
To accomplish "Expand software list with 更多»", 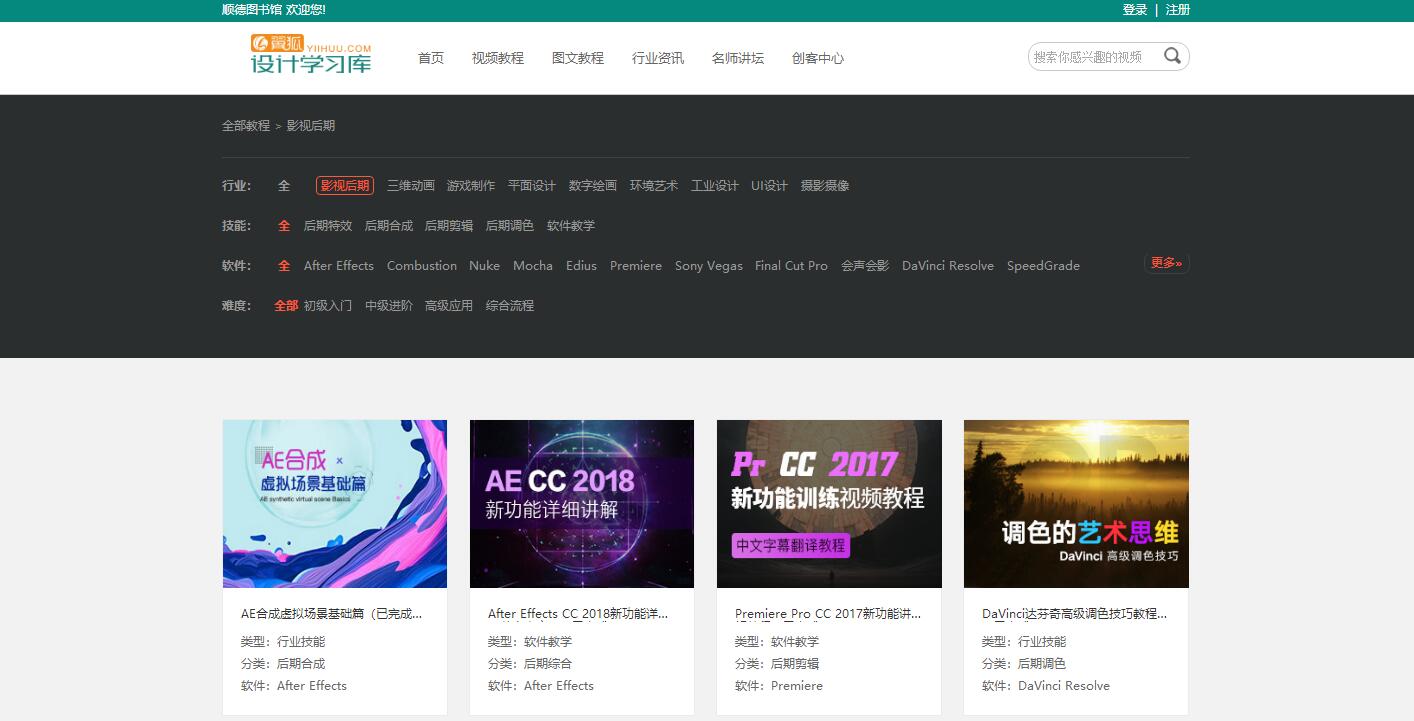I will click(x=1167, y=264).
